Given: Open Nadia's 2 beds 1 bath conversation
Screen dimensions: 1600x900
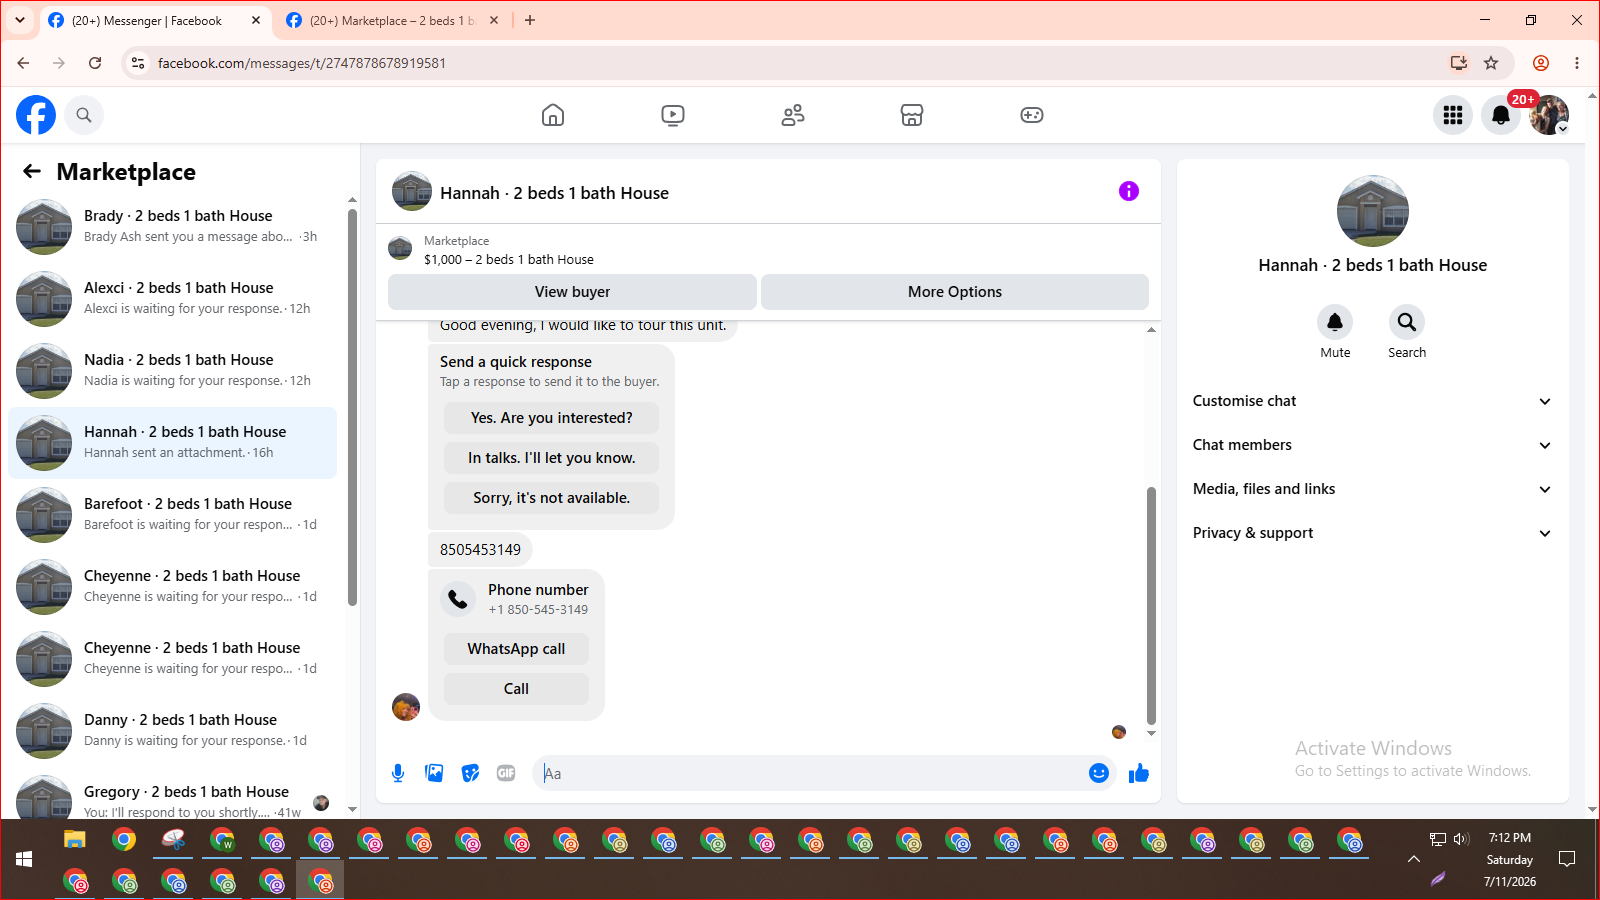Looking at the screenshot, I should tap(173, 371).
